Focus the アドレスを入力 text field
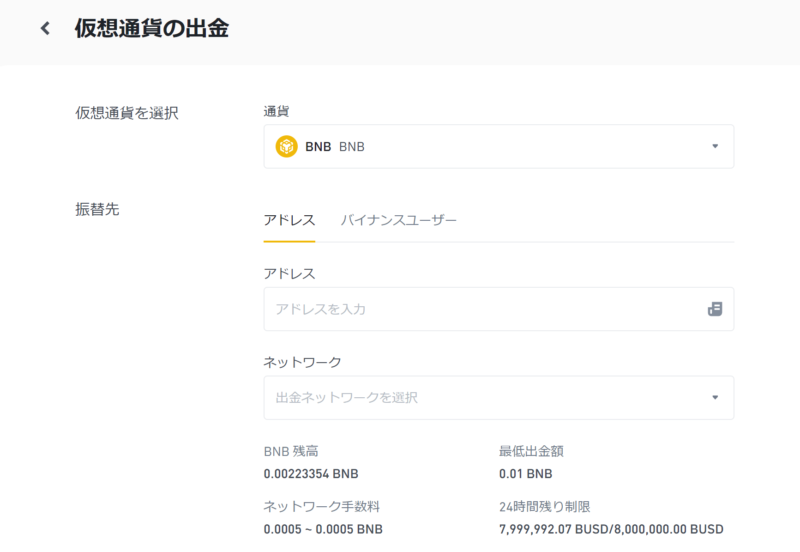 click(x=485, y=309)
